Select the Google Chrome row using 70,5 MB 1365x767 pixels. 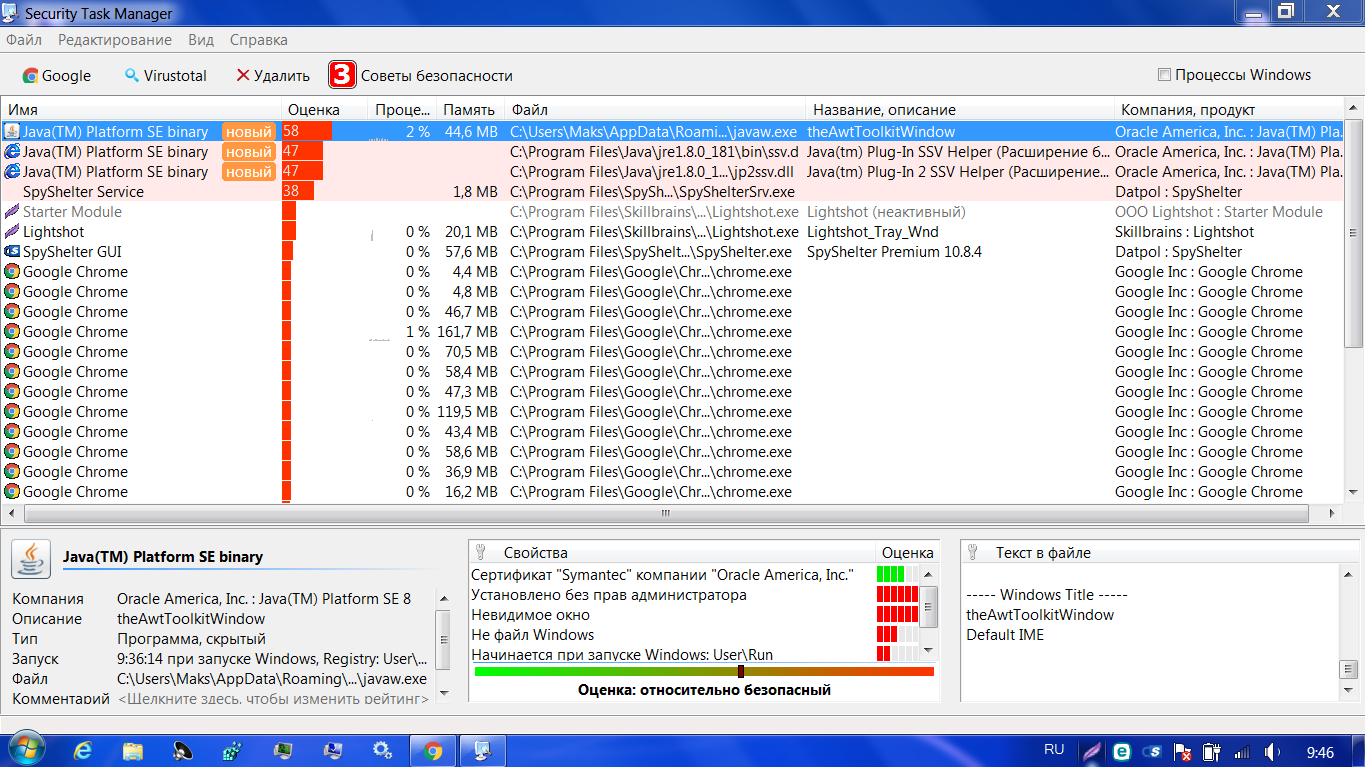[x=672, y=352]
